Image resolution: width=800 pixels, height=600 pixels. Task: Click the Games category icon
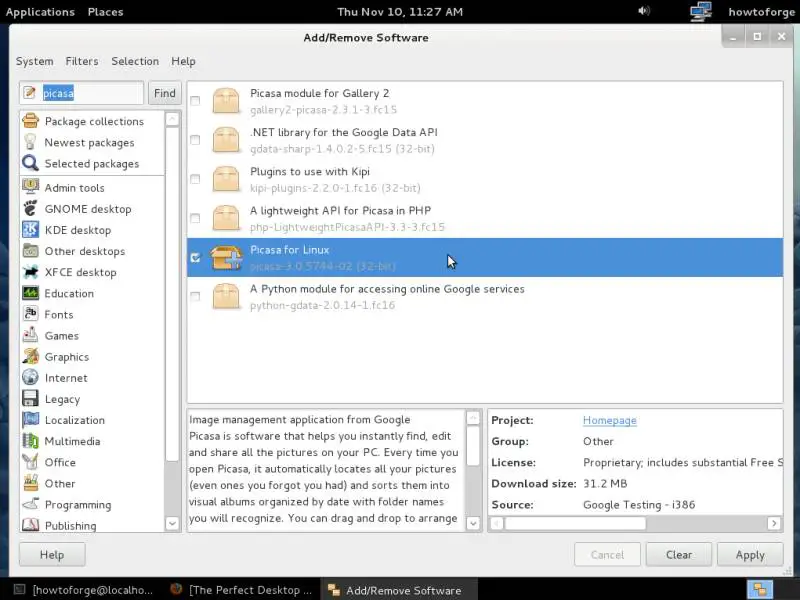(31, 335)
